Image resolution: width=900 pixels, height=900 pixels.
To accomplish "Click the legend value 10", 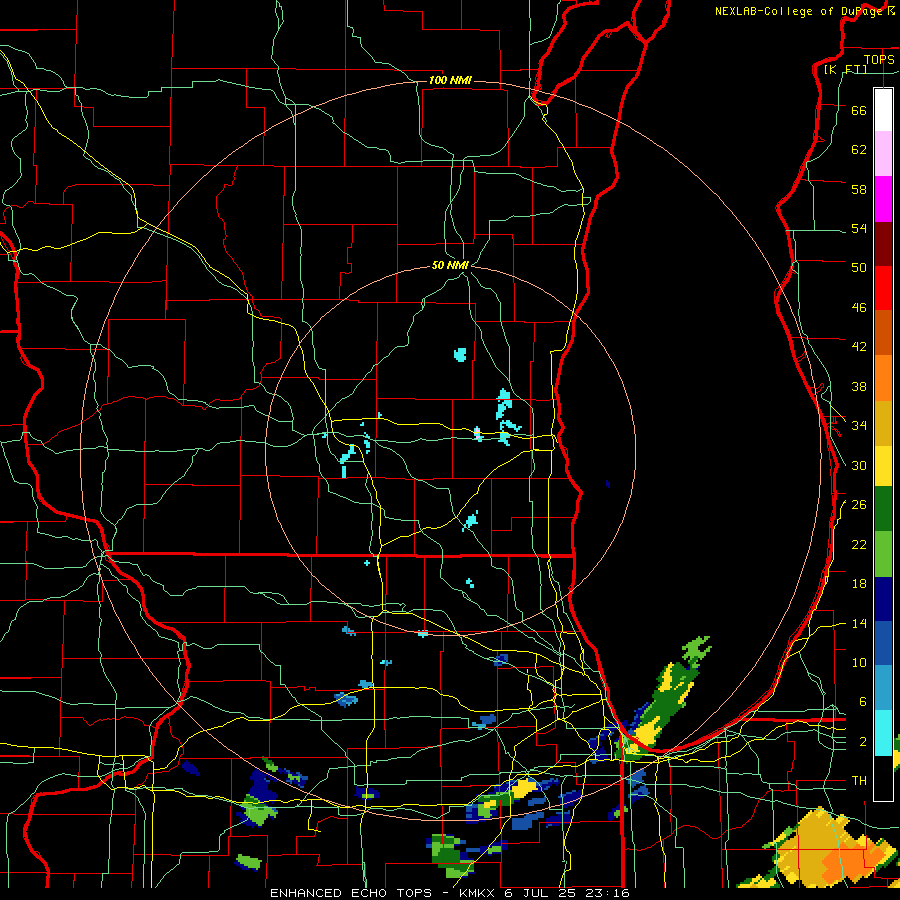I will [x=859, y=662].
